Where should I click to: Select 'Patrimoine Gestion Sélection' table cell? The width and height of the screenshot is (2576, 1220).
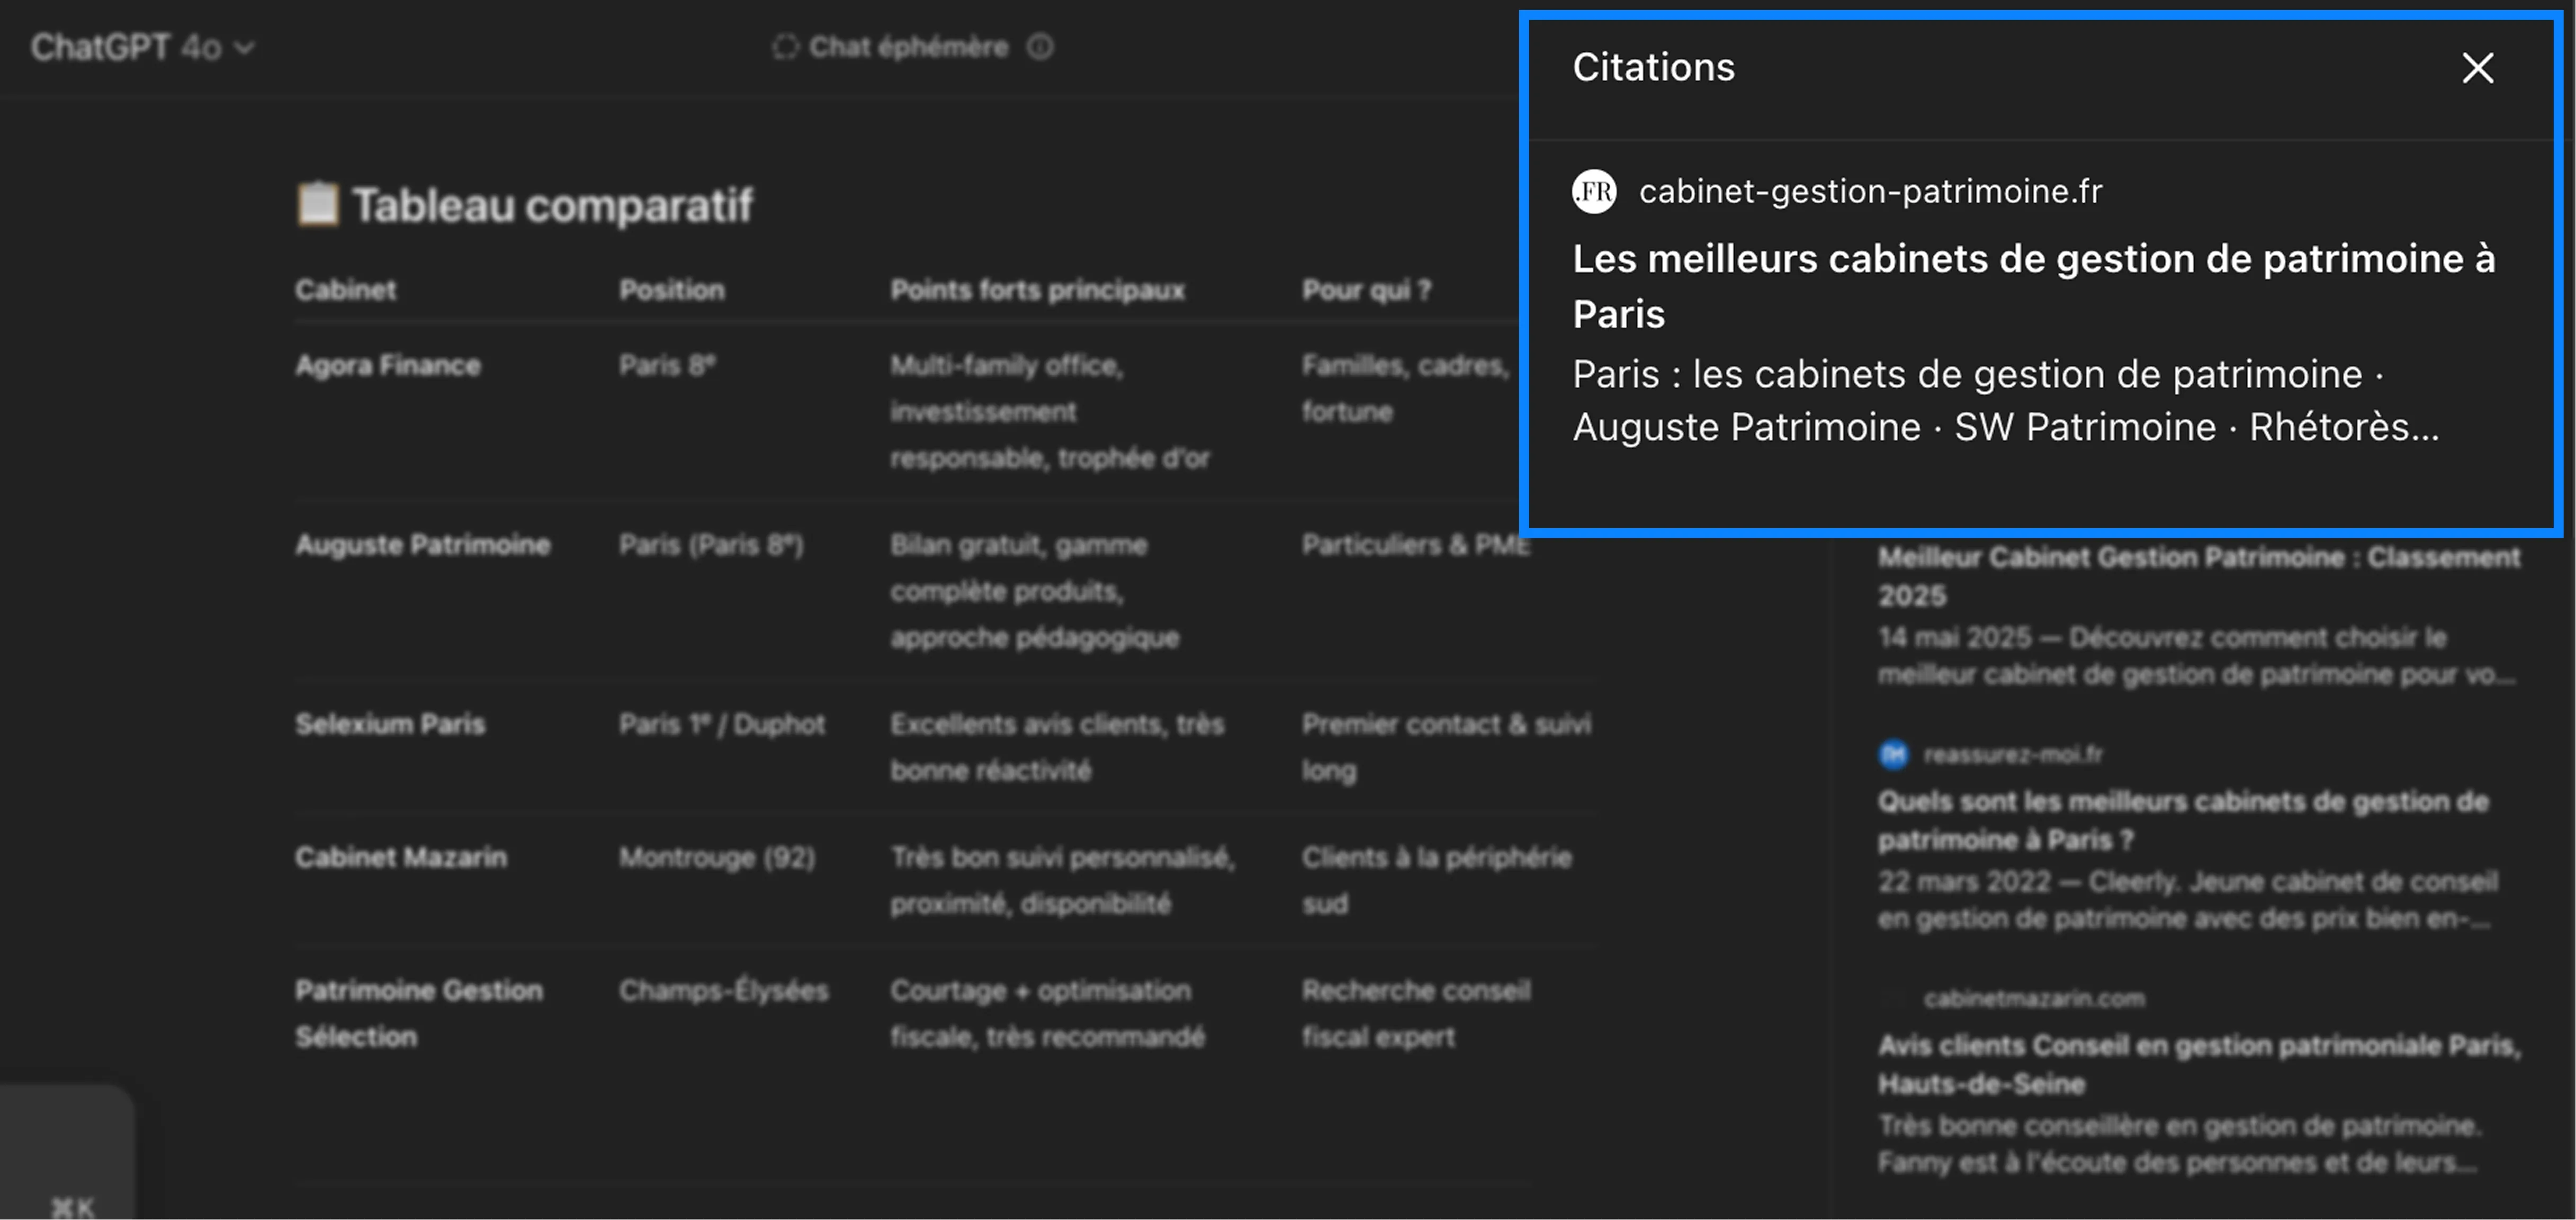pyautogui.click(x=418, y=1013)
